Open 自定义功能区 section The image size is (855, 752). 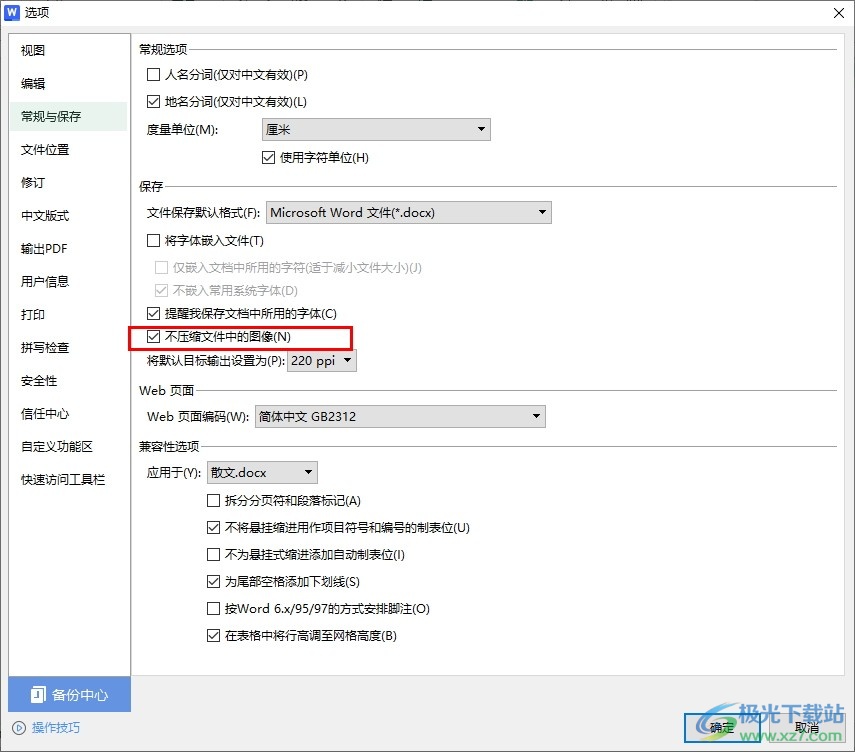[57, 447]
